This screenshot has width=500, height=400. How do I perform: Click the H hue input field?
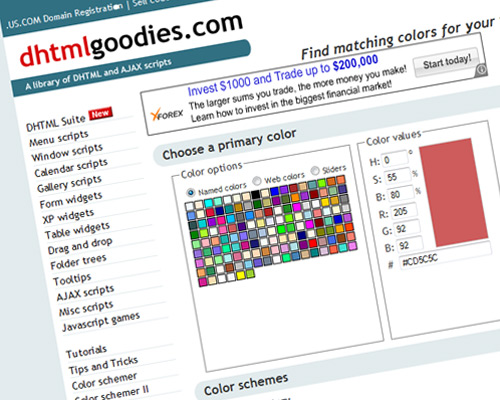(x=395, y=159)
